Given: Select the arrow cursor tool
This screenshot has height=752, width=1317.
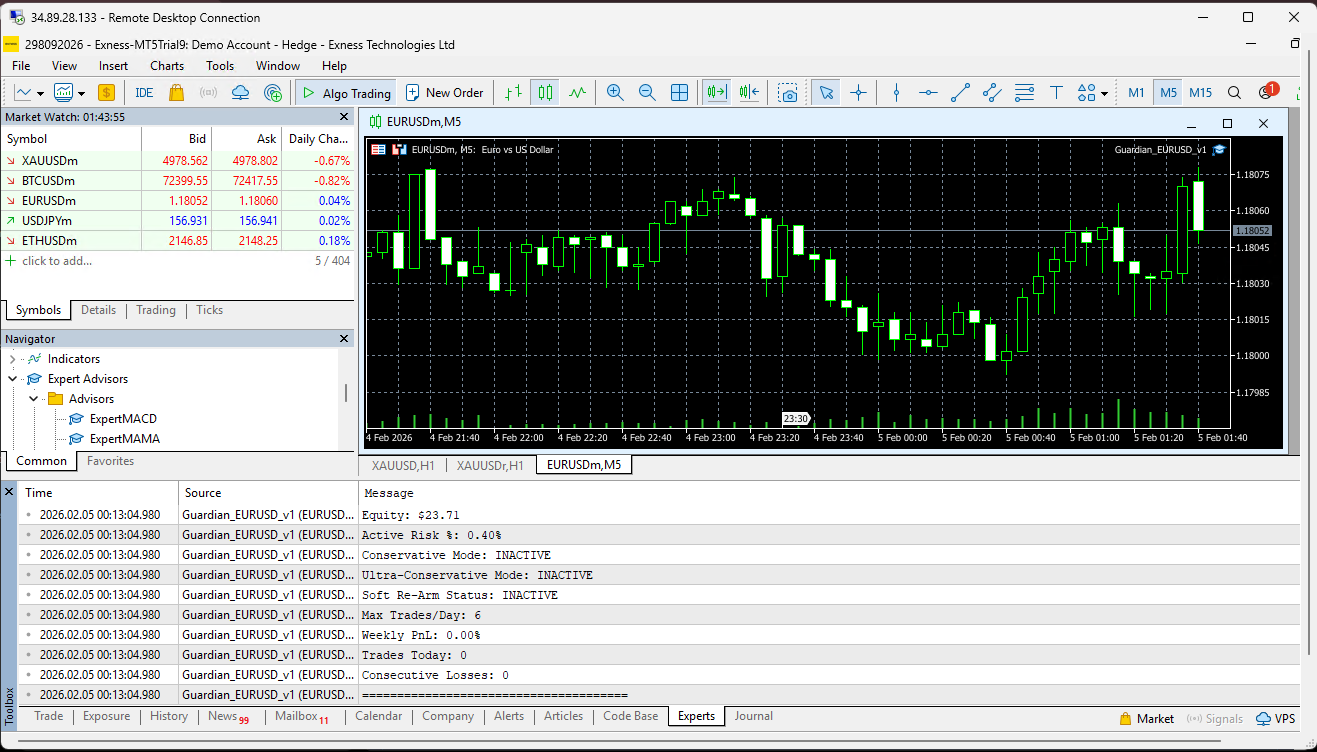Looking at the screenshot, I should (826, 92).
